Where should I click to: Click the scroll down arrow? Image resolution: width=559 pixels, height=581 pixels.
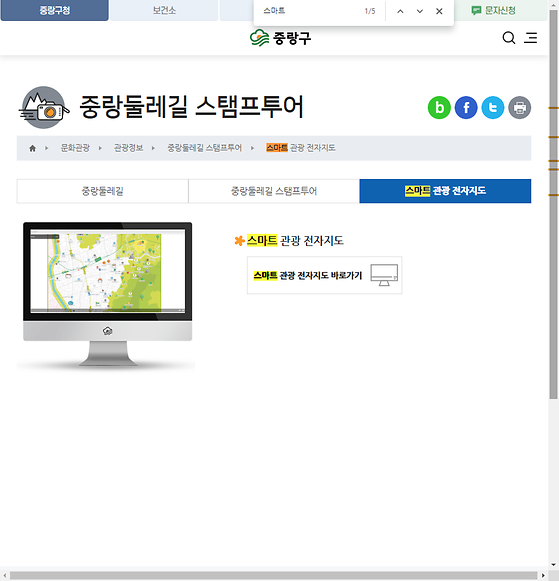tap(553, 565)
